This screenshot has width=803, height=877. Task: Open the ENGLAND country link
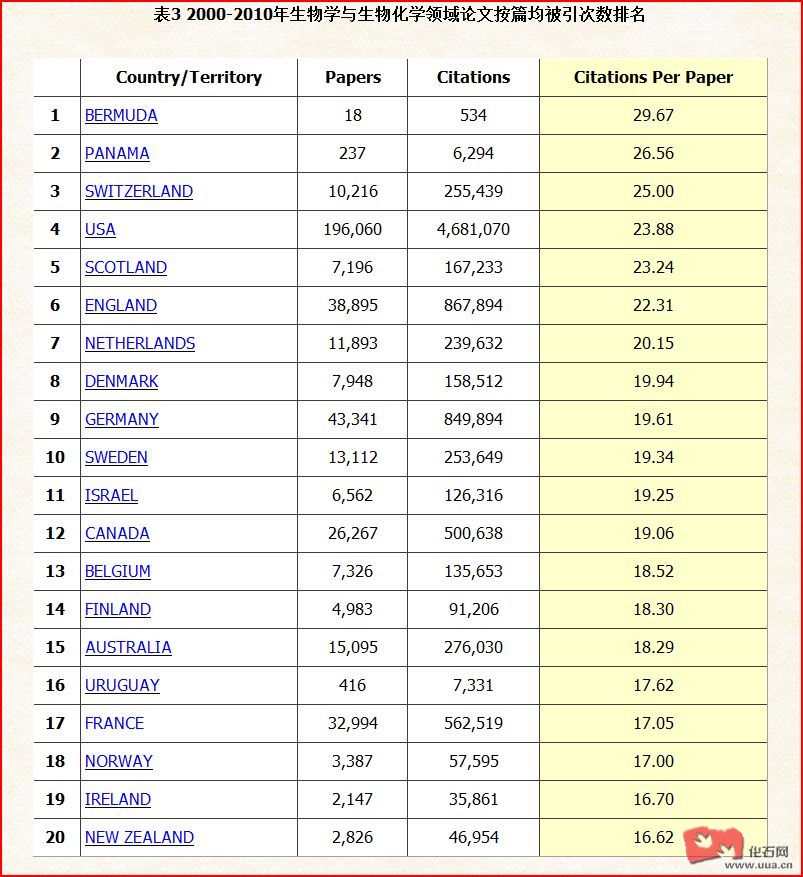point(121,306)
